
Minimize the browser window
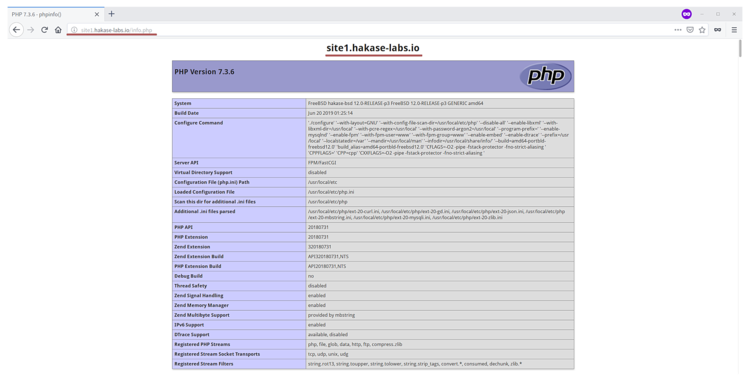click(702, 14)
